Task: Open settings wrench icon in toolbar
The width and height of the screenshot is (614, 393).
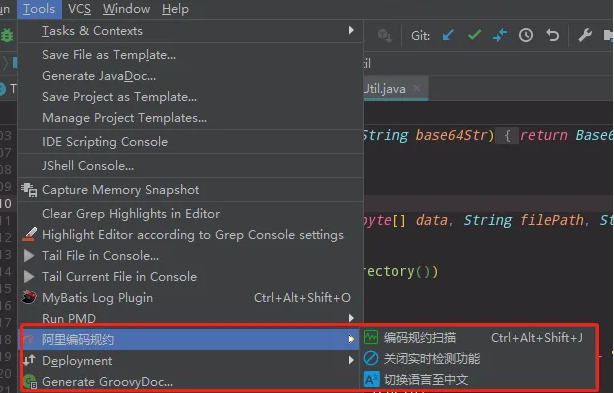Action: 584,36
